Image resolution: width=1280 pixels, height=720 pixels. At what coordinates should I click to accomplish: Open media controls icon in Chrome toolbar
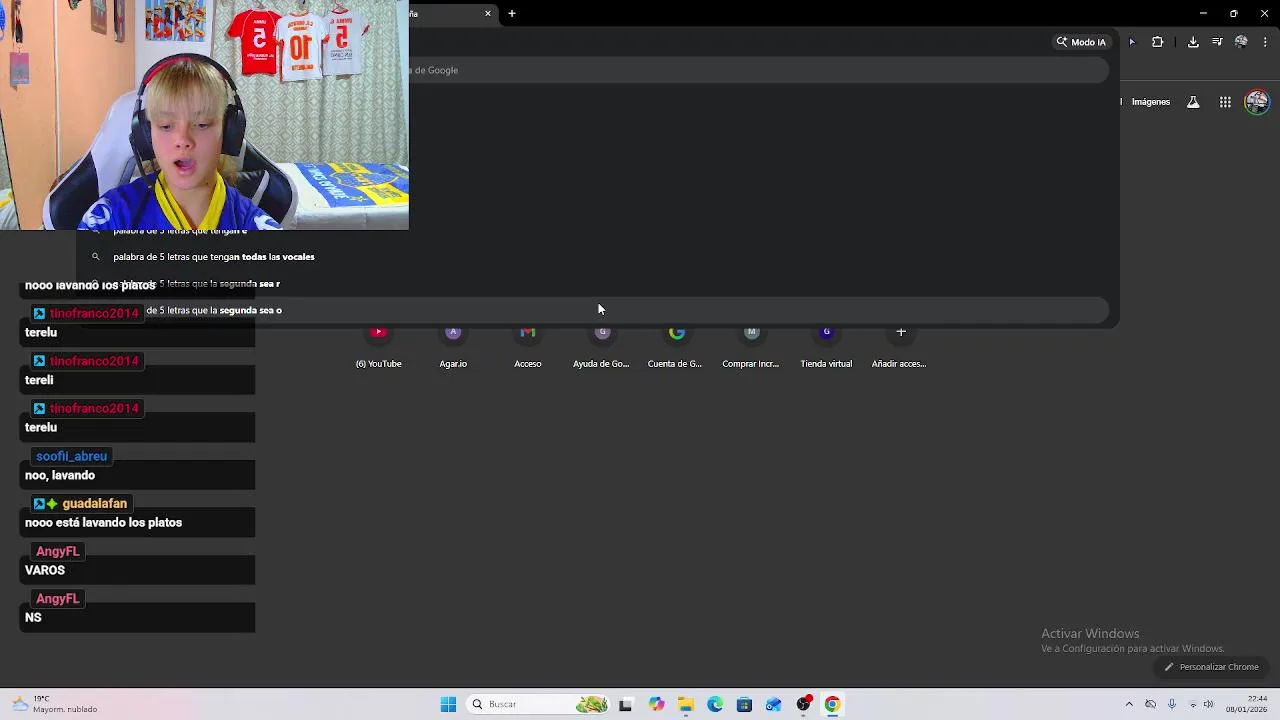tap(1217, 42)
